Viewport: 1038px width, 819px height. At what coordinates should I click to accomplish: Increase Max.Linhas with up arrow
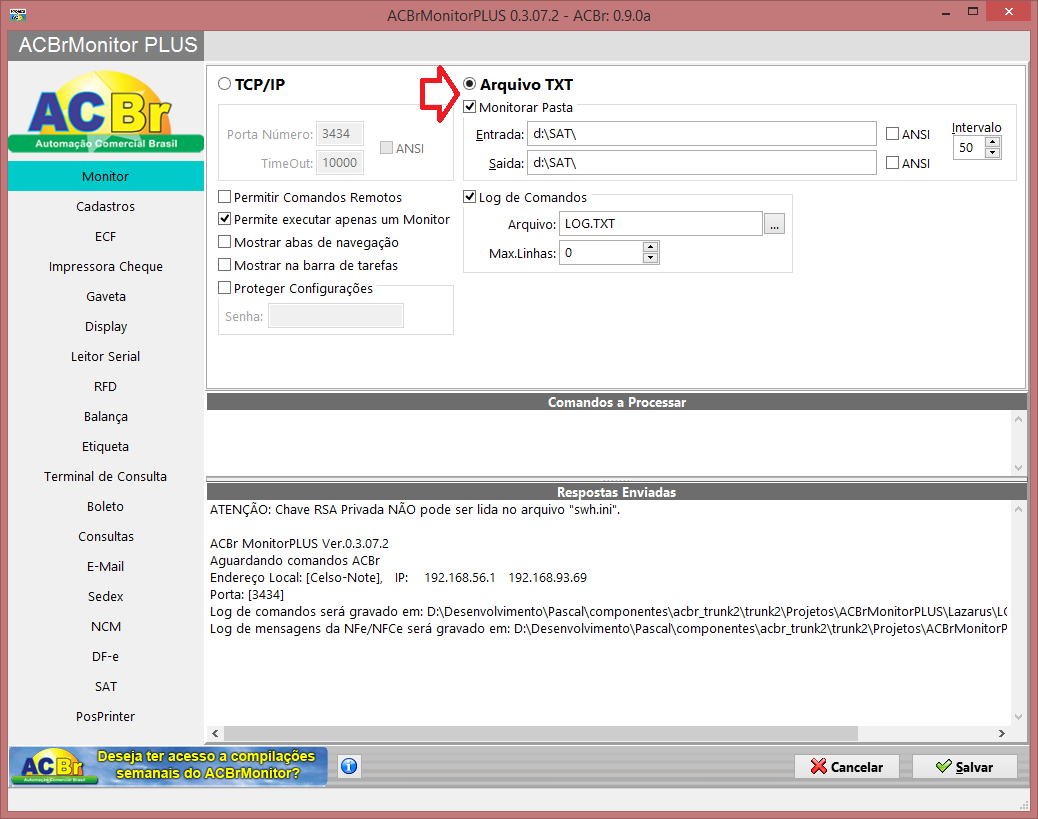tap(650, 247)
